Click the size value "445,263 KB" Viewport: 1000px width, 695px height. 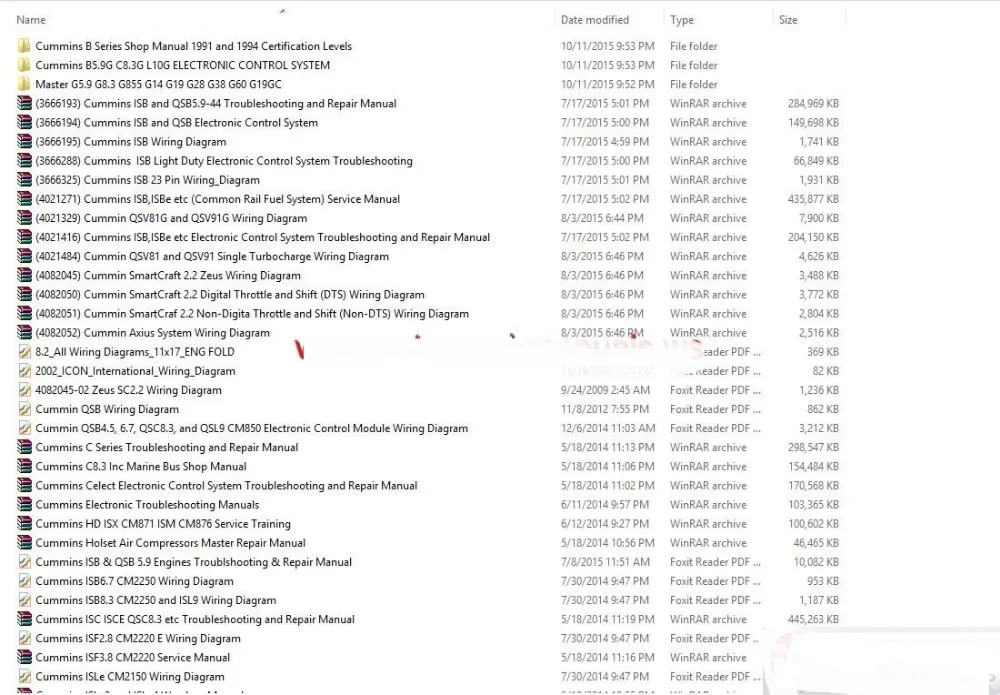click(x=813, y=619)
